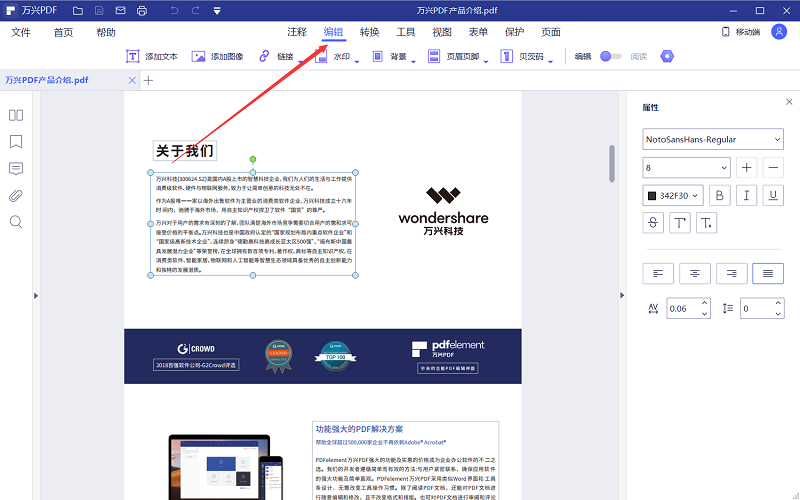The width and height of the screenshot is (800, 500).
Task: Center align text
Action: pos(695,273)
